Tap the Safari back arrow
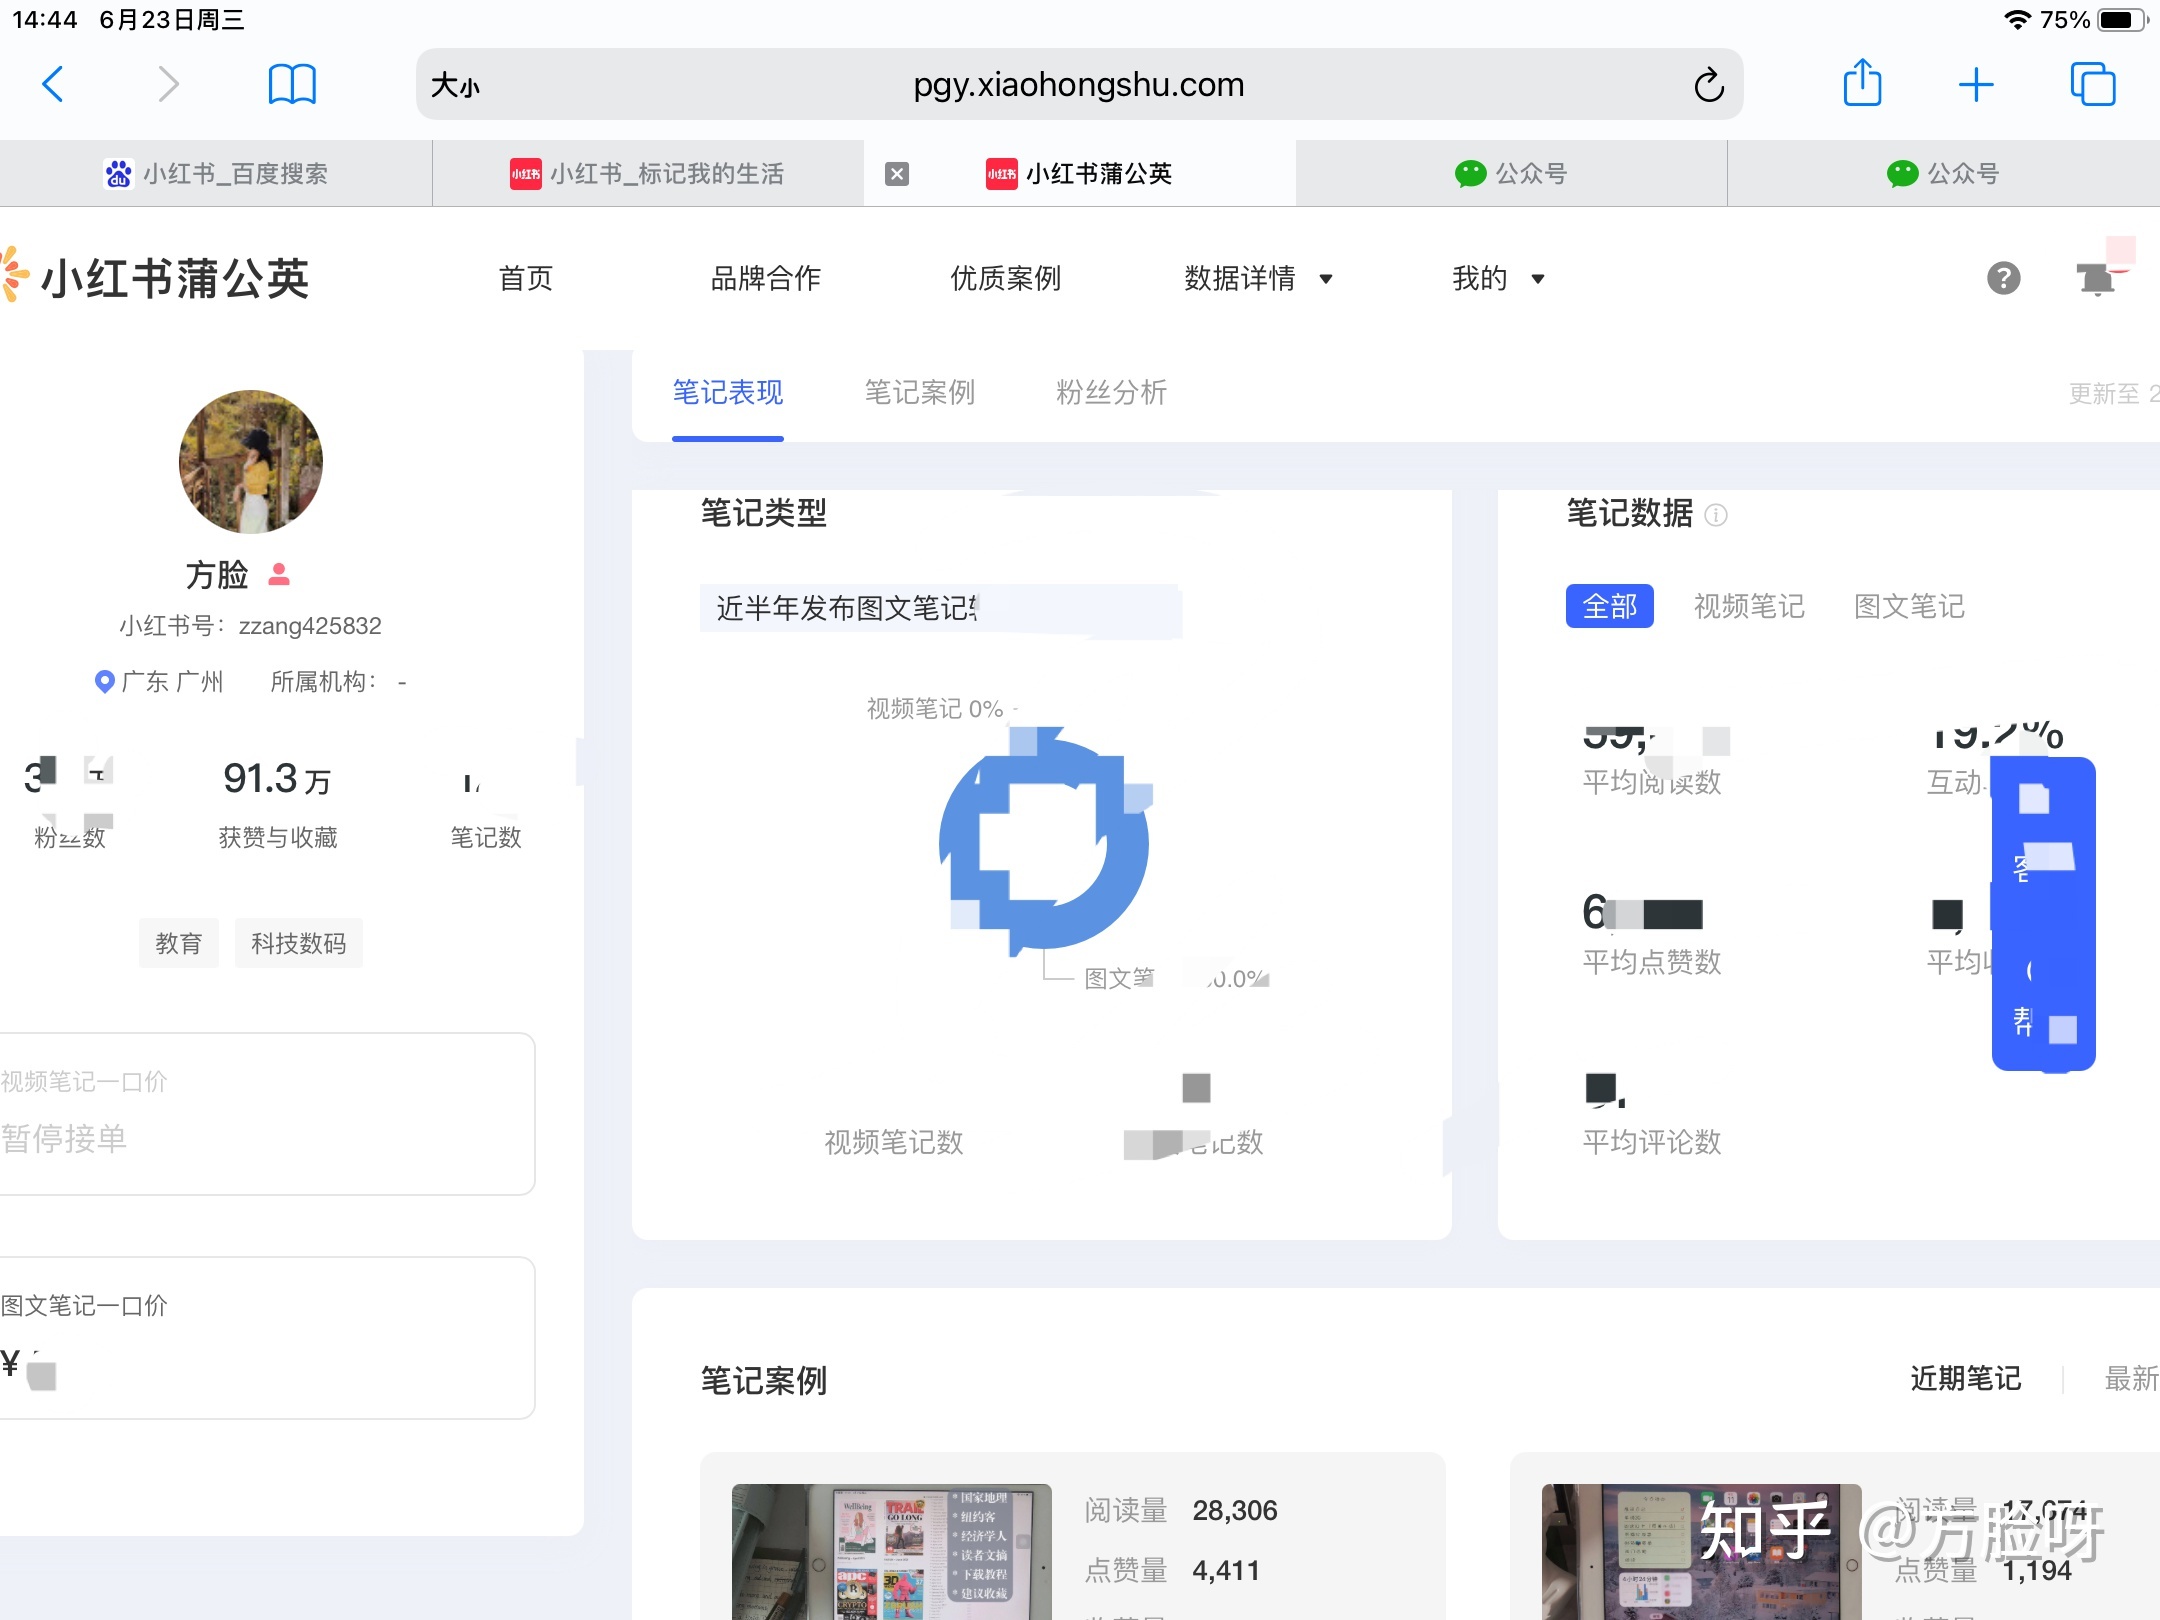The width and height of the screenshot is (2160, 1620). [53, 84]
